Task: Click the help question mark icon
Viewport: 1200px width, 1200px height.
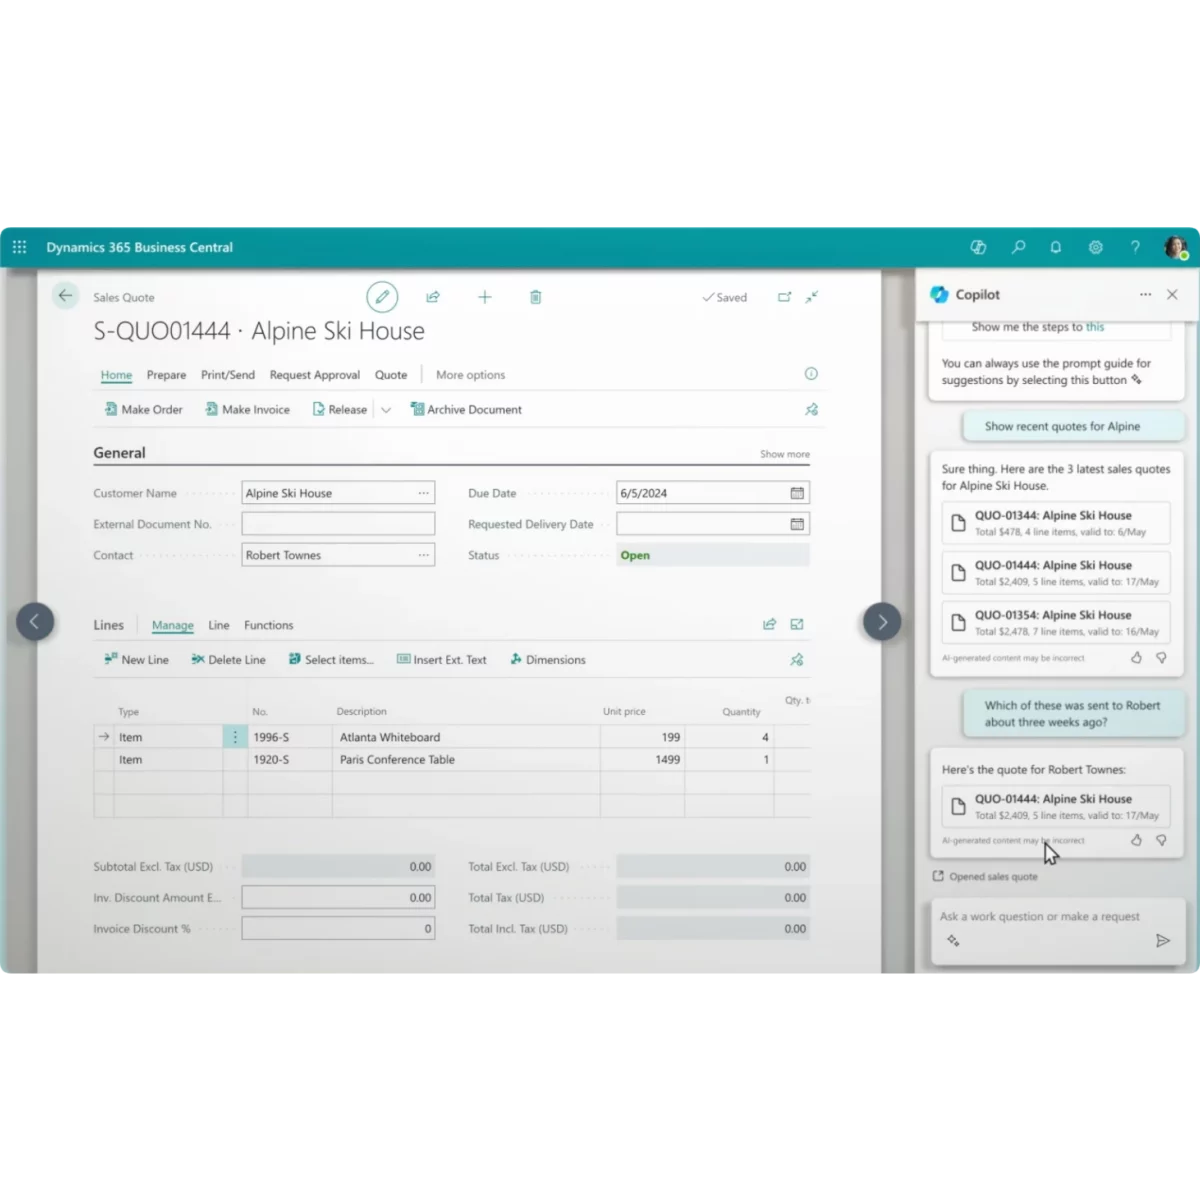Action: click(x=1135, y=247)
